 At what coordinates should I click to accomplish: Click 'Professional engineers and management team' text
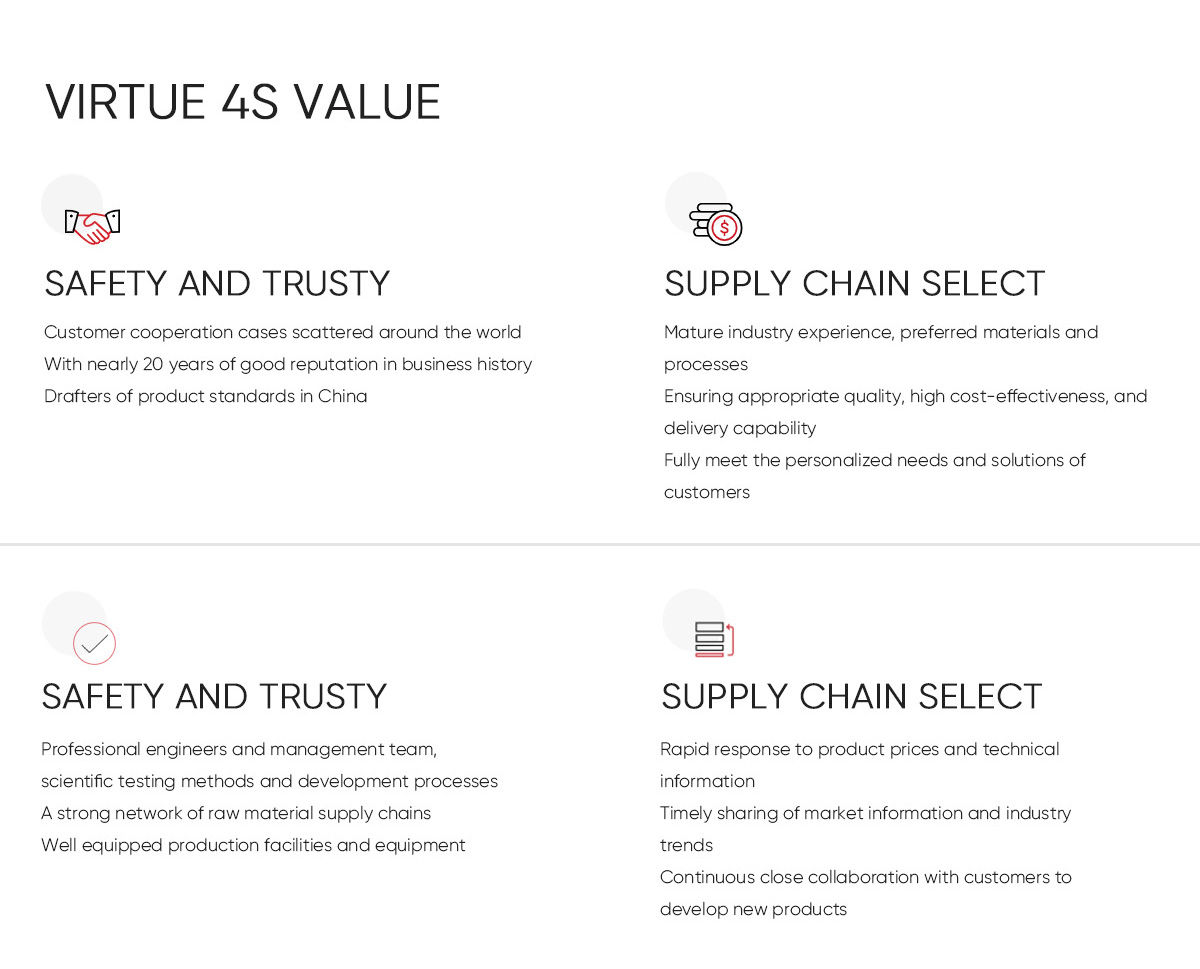click(x=239, y=749)
